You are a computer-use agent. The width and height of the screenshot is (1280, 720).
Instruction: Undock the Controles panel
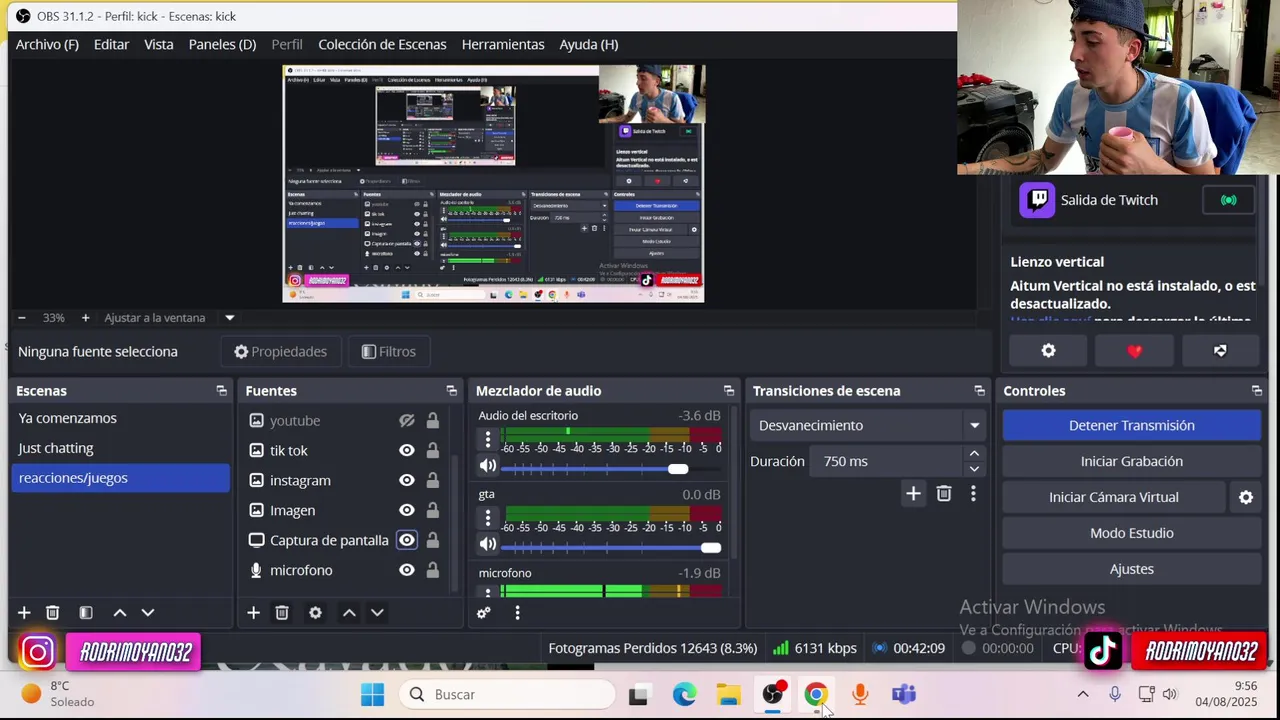coord(1256,391)
